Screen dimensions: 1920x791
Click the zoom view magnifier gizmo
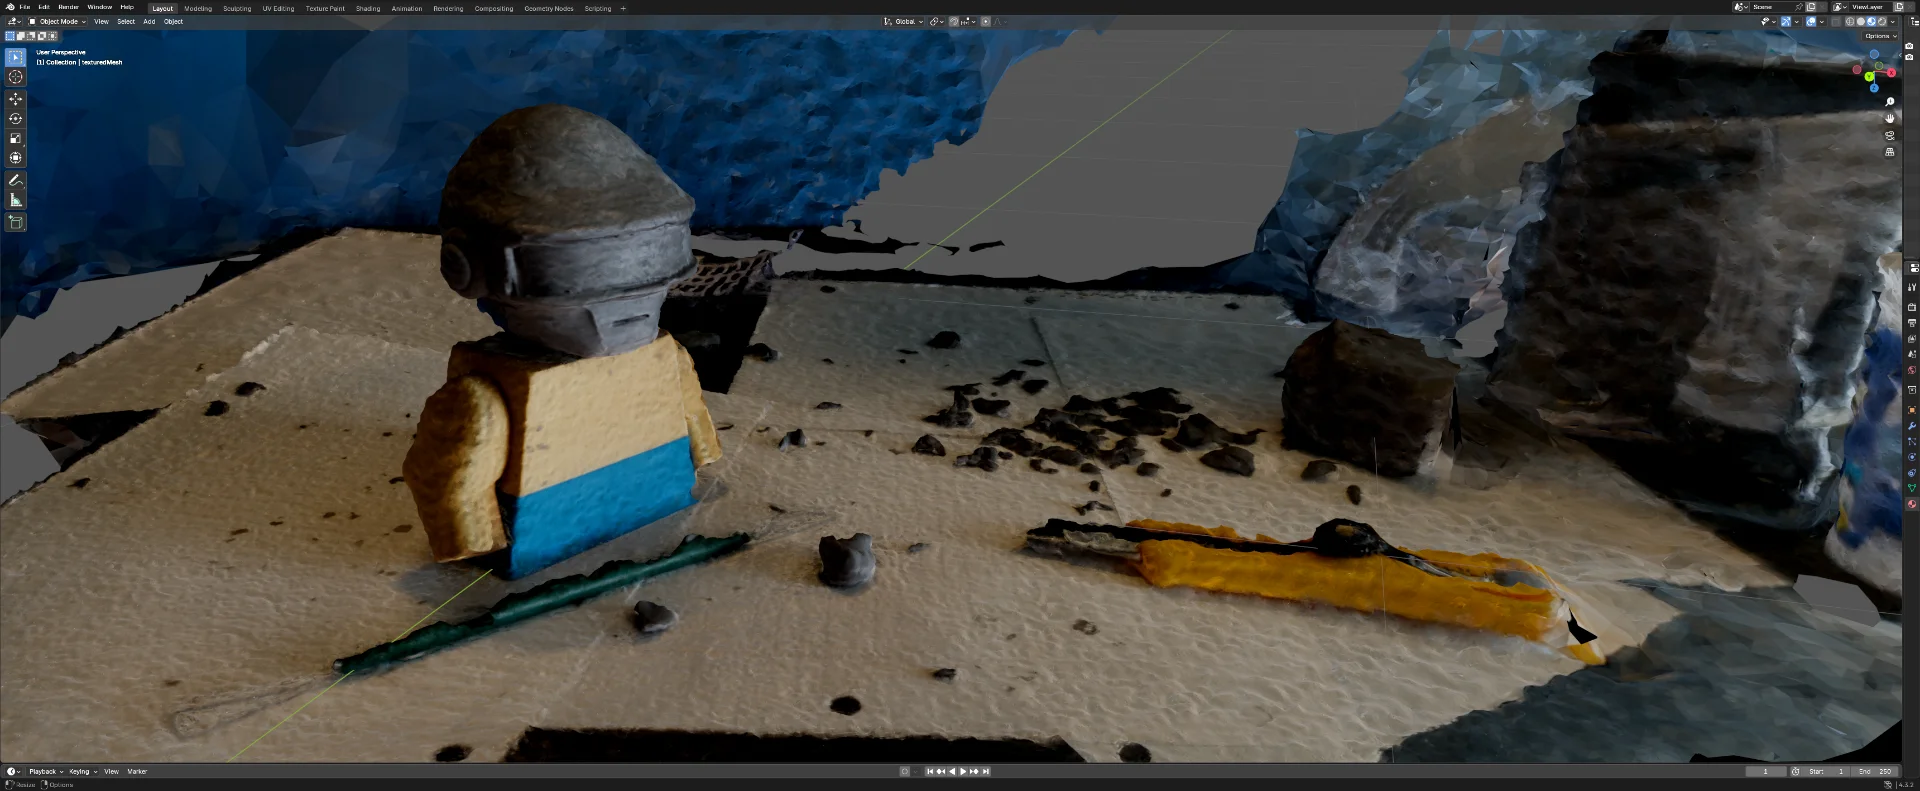tap(1890, 102)
